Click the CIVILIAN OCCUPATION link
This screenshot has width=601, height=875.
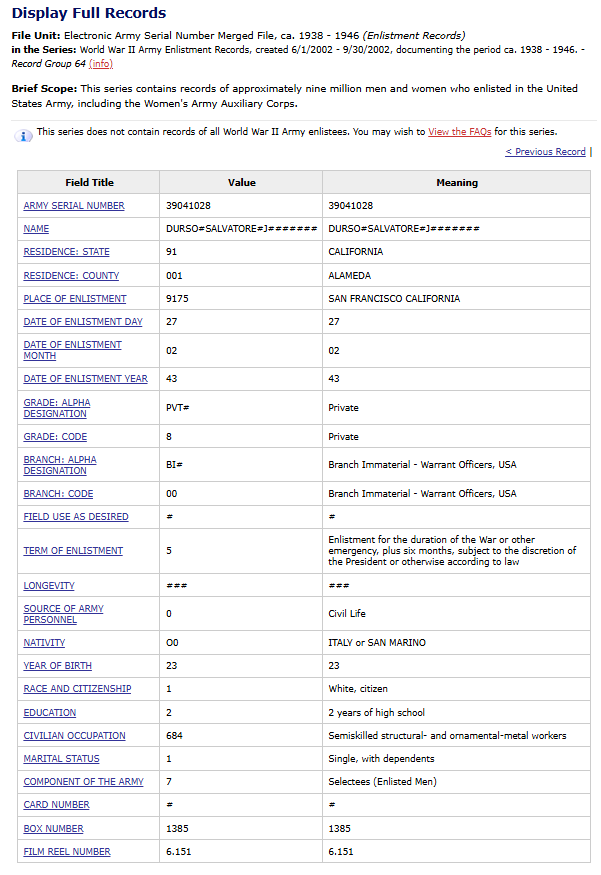(x=74, y=736)
